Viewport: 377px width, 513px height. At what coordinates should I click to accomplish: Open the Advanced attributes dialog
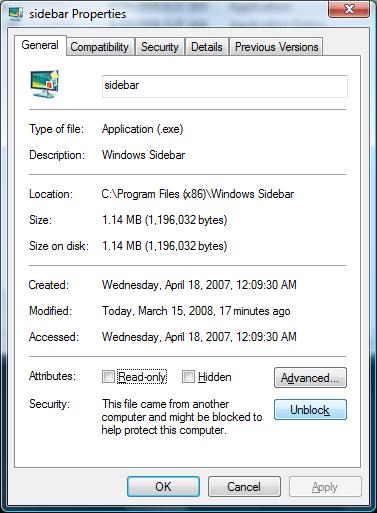tap(310, 377)
